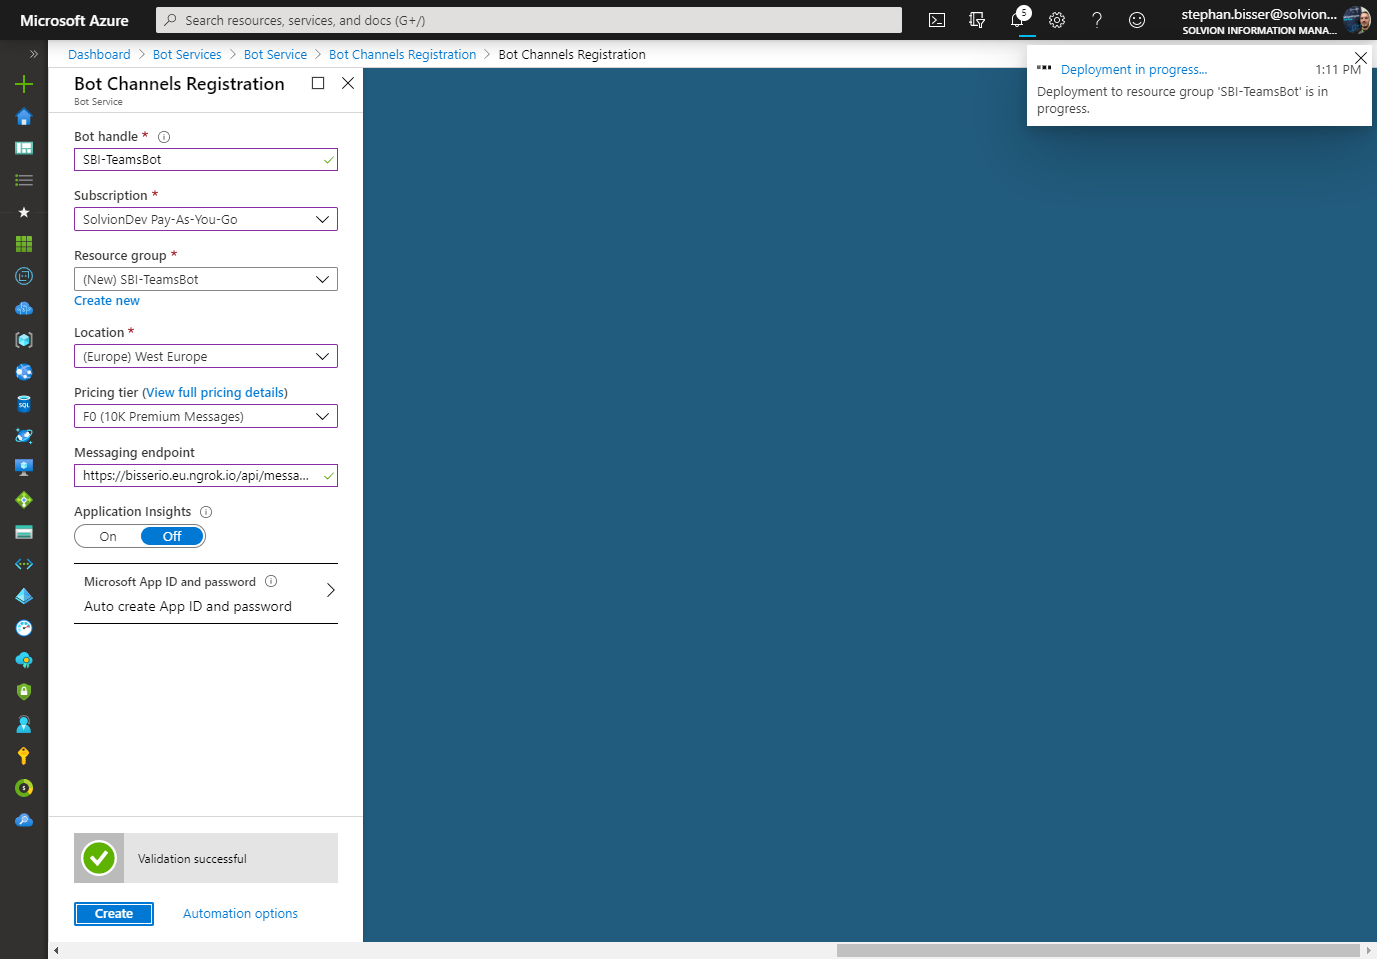The width and height of the screenshot is (1377, 959).
Task: Open the Storage accounts icon
Action: click(x=24, y=532)
